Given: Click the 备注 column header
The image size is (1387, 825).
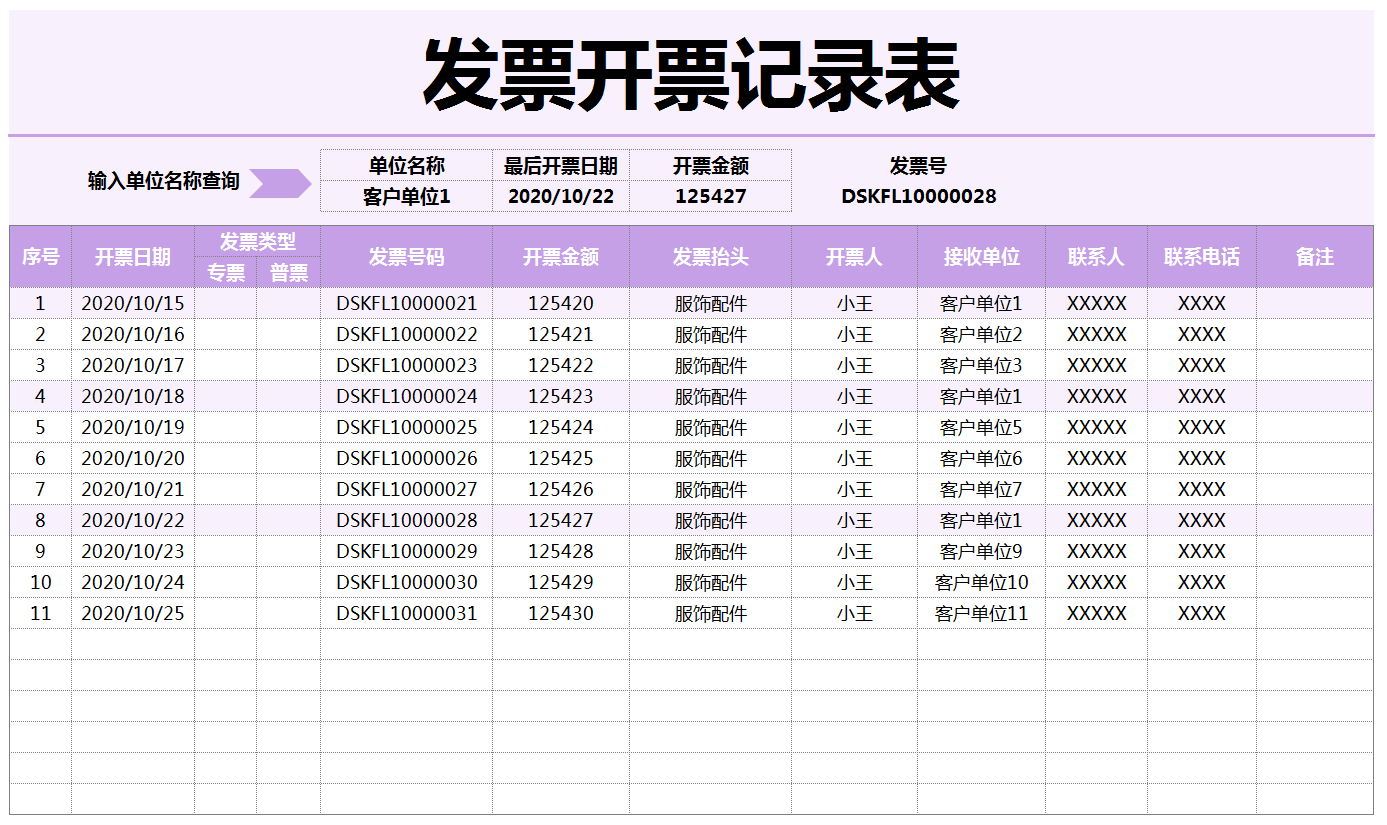Looking at the screenshot, I should 1315,257.
